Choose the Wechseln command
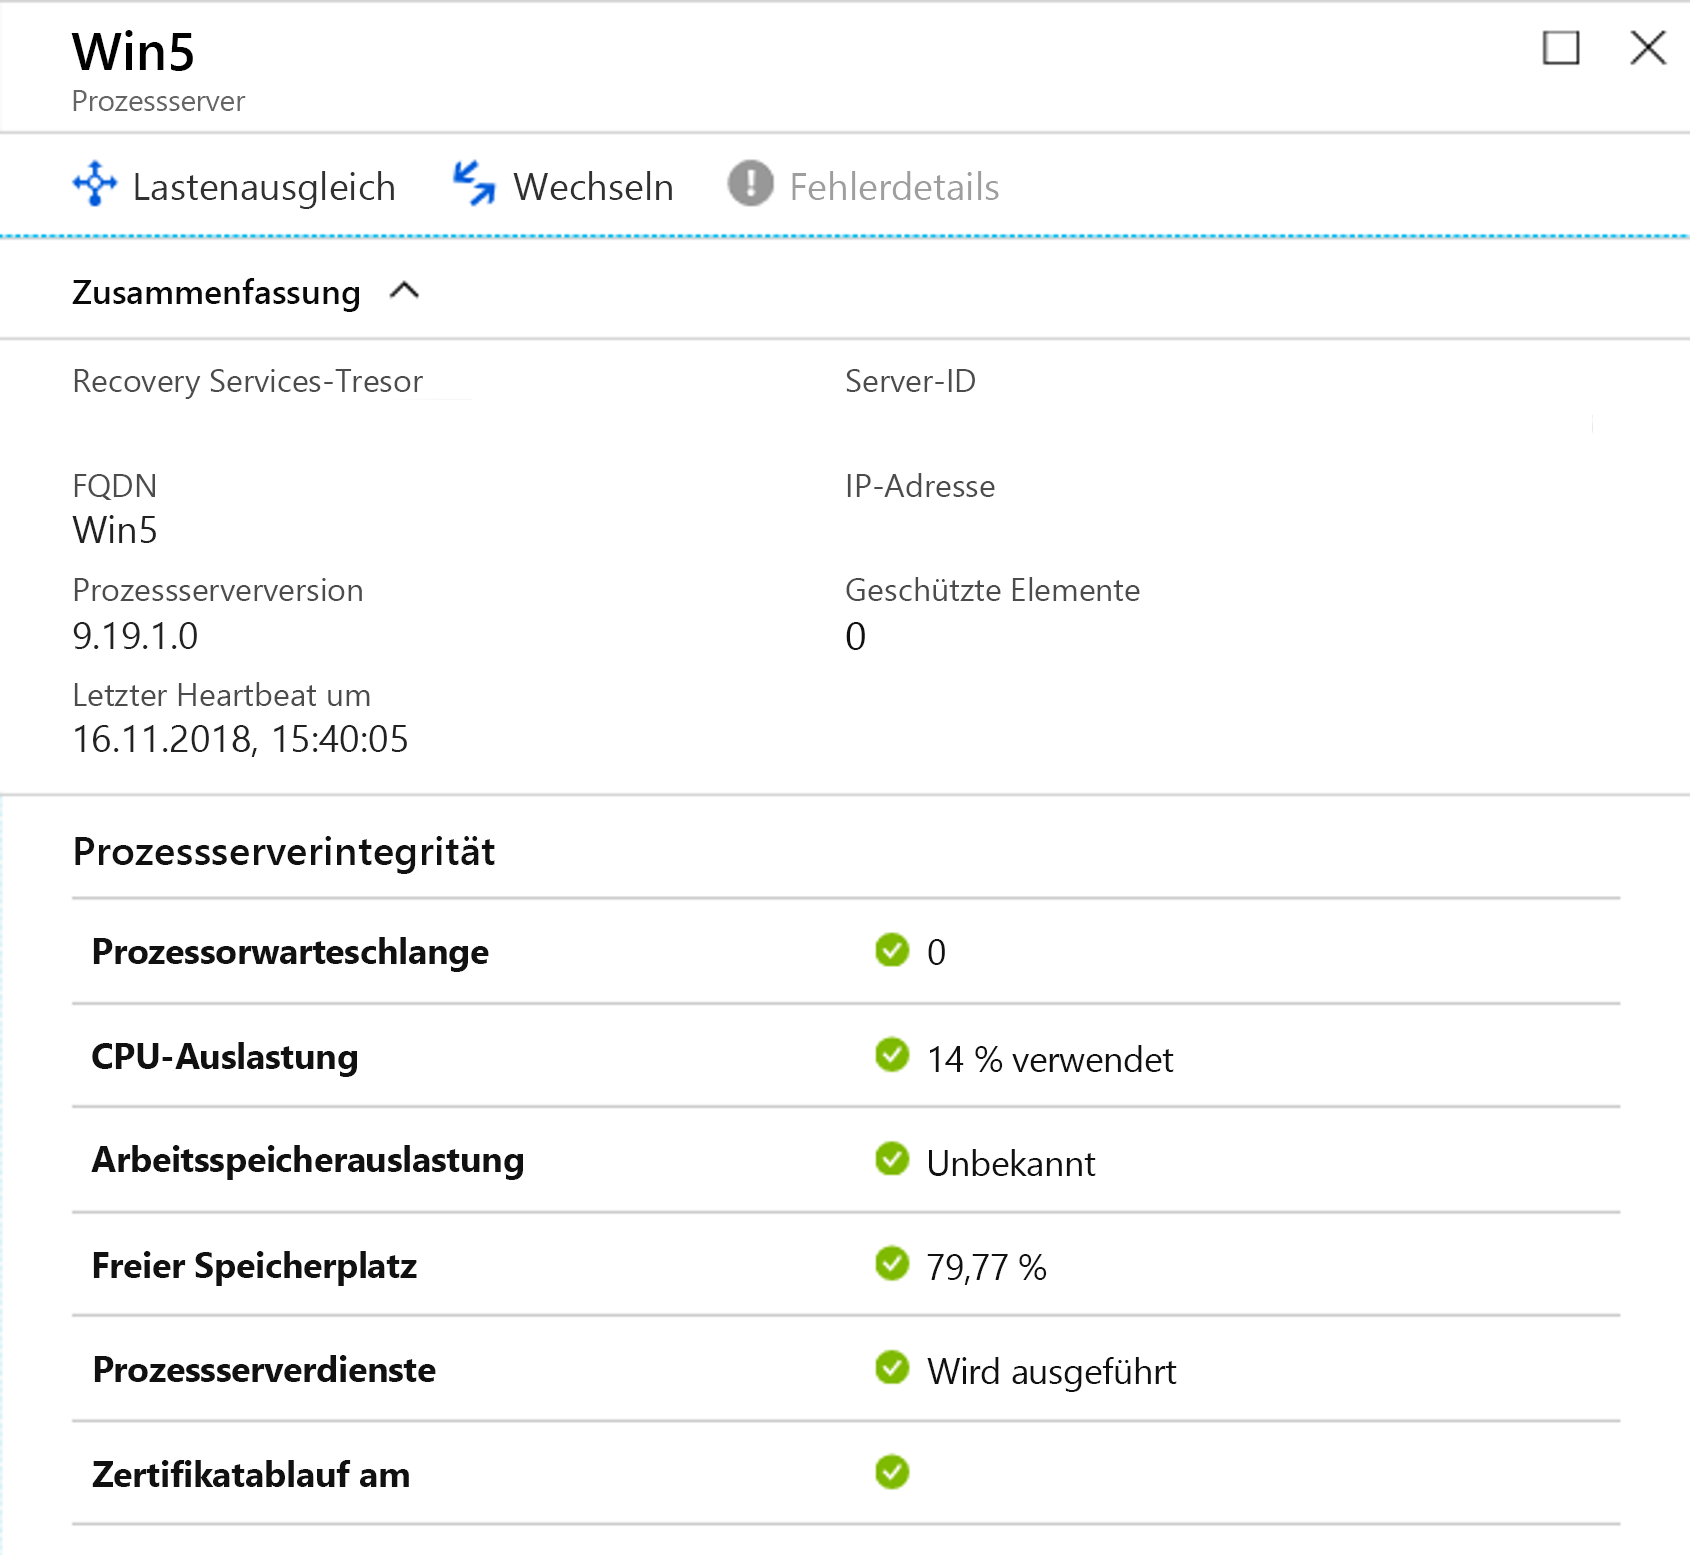 563,186
